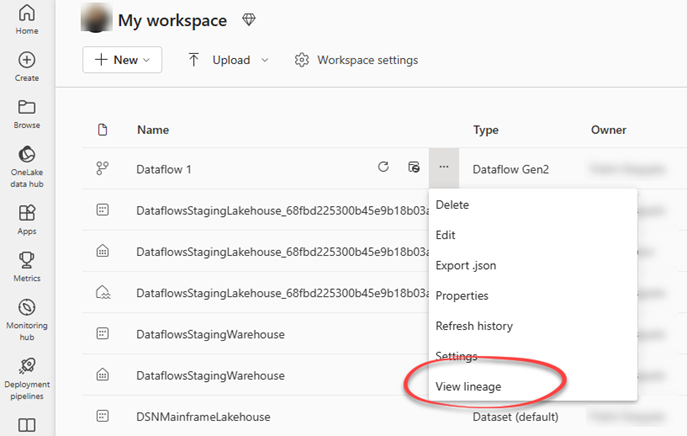Click the house icon beside second DataflowsStagingWarehouse
The height and width of the screenshot is (436, 687).
[103, 375]
